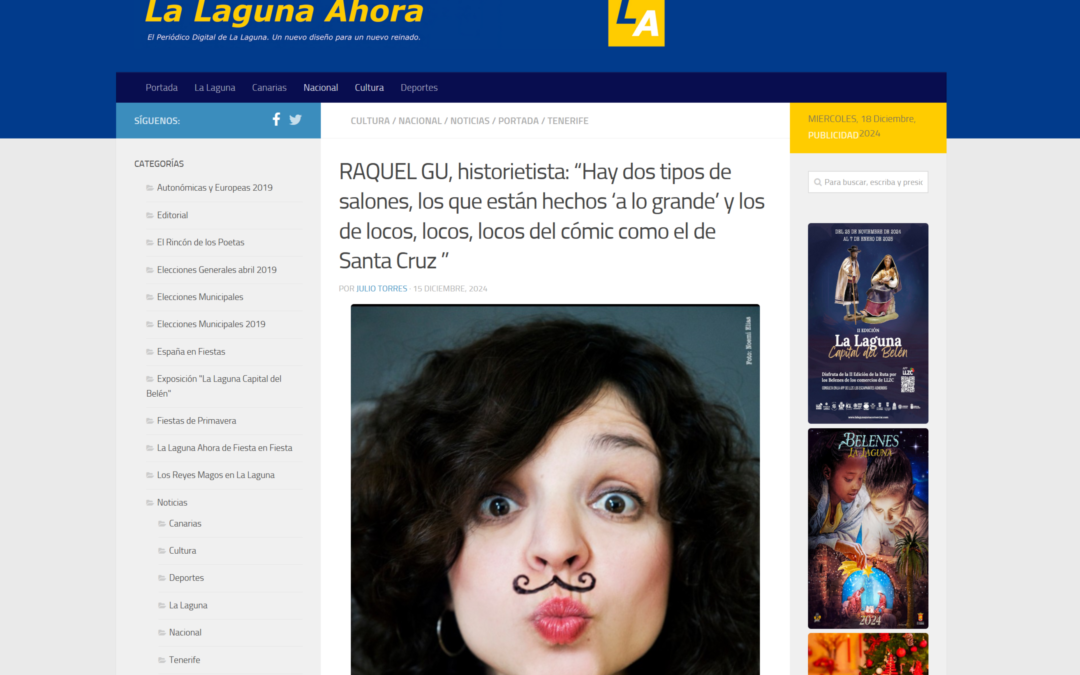Open Los Reyes Magos en La Laguna category
The height and width of the screenshot is (675, 1080).
[x=216, y=475]
